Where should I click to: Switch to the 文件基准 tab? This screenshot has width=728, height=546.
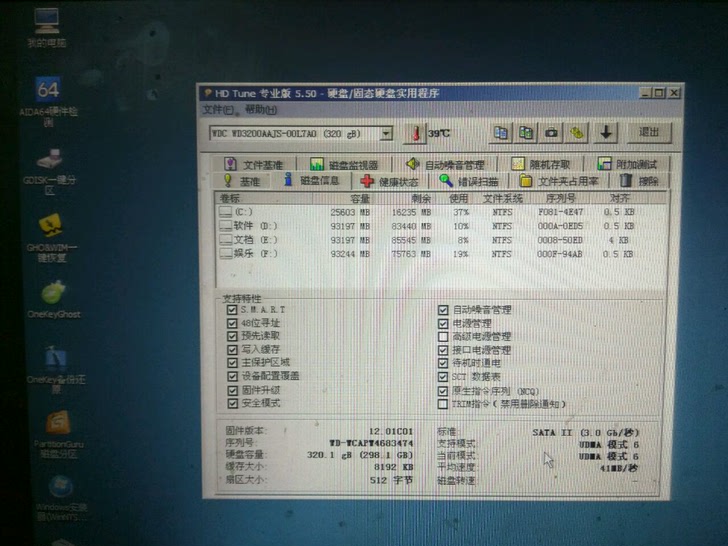(x=254, y=164)
